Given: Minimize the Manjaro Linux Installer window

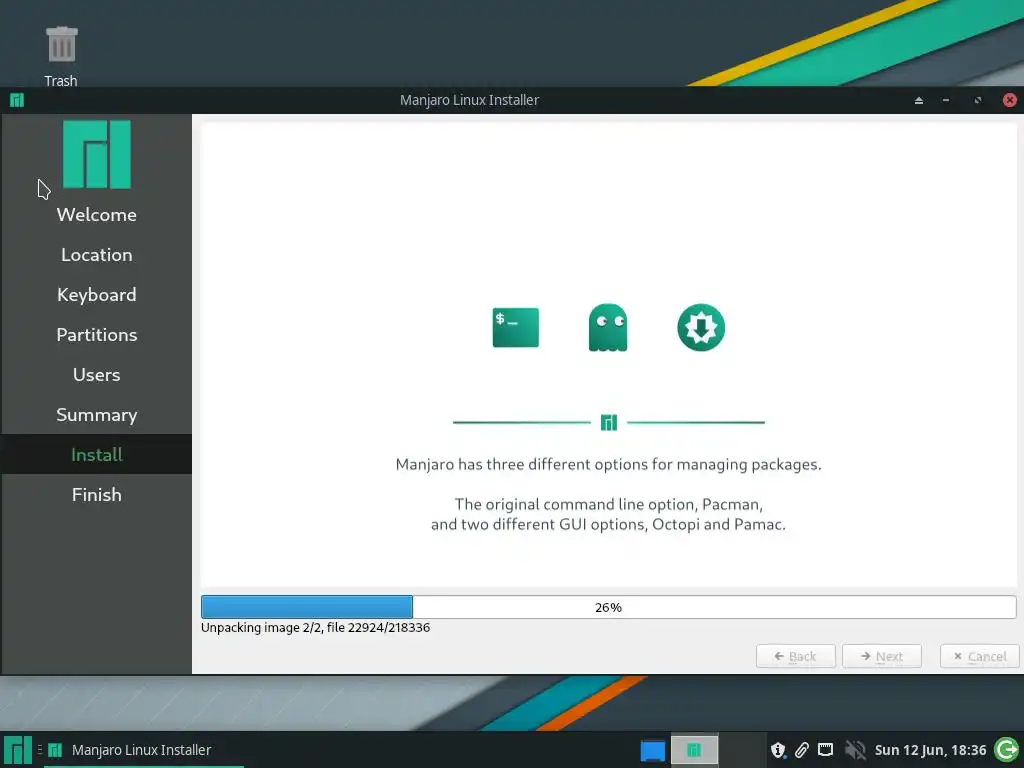Looking at the screenshot, I should point(946,100).
